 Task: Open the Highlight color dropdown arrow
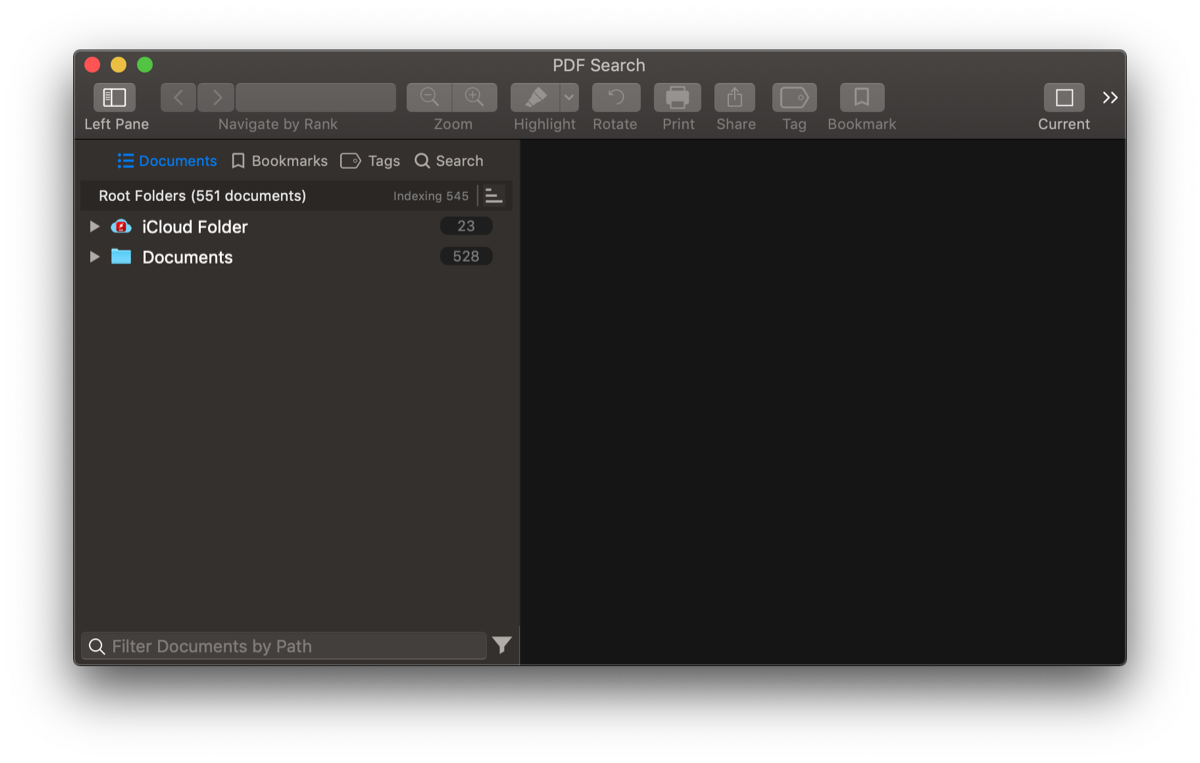pyautogui.click(x=569, y=97)
